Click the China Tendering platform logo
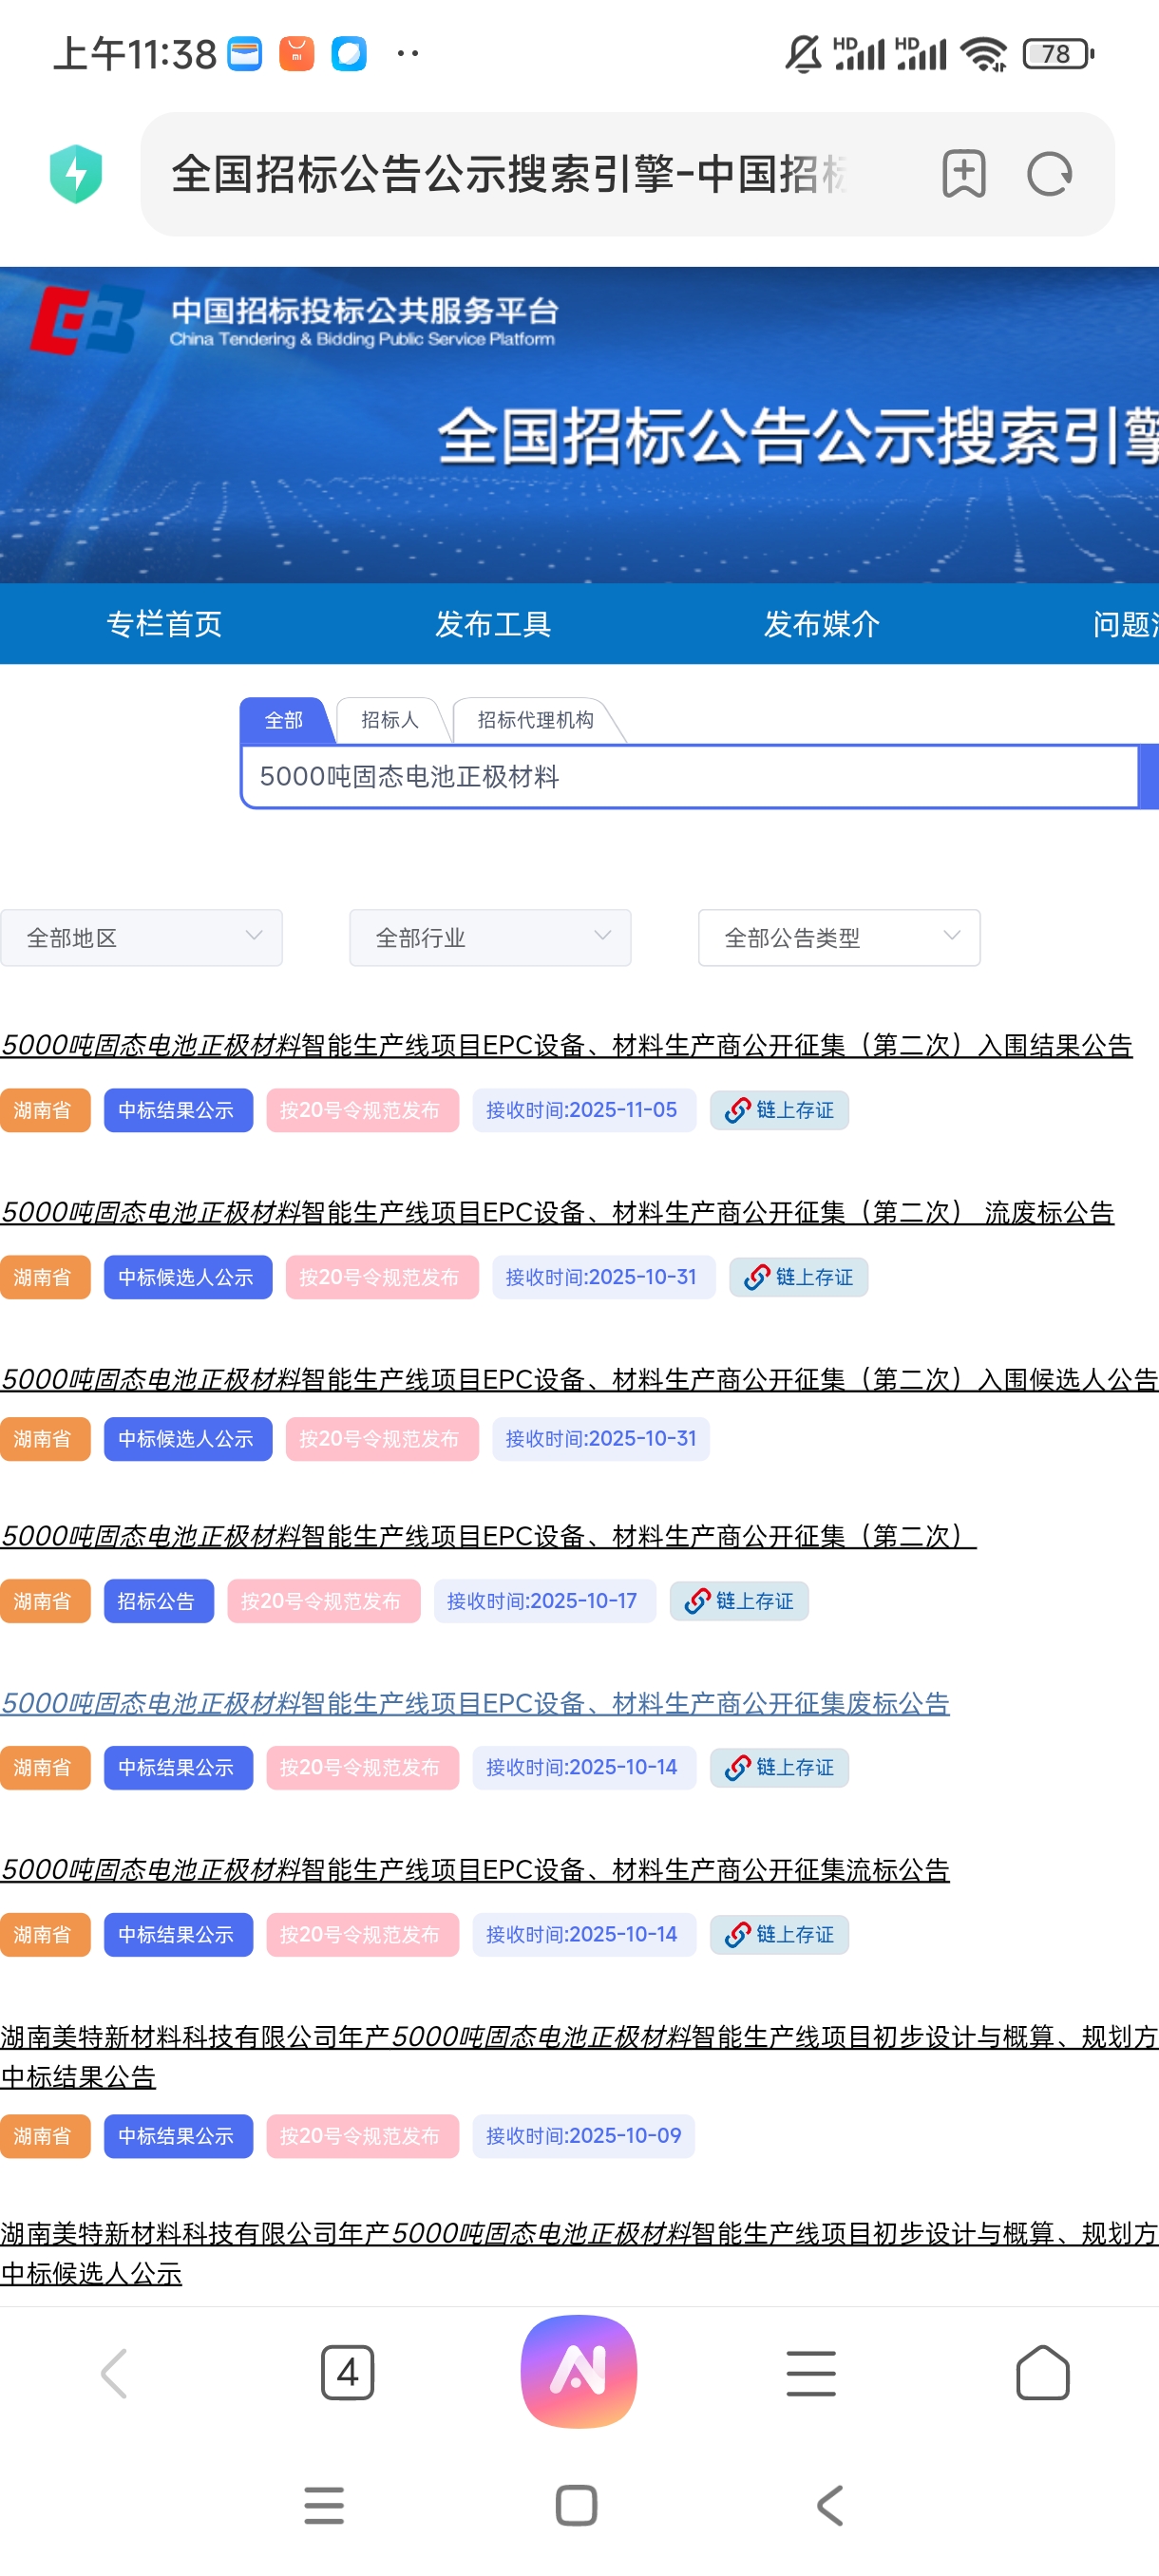 (x=295, y=320)
